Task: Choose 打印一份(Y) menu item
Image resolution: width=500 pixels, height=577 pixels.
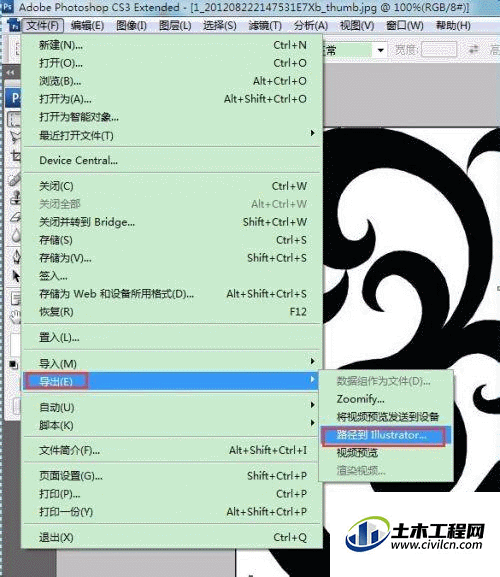Action: [172, 512]
